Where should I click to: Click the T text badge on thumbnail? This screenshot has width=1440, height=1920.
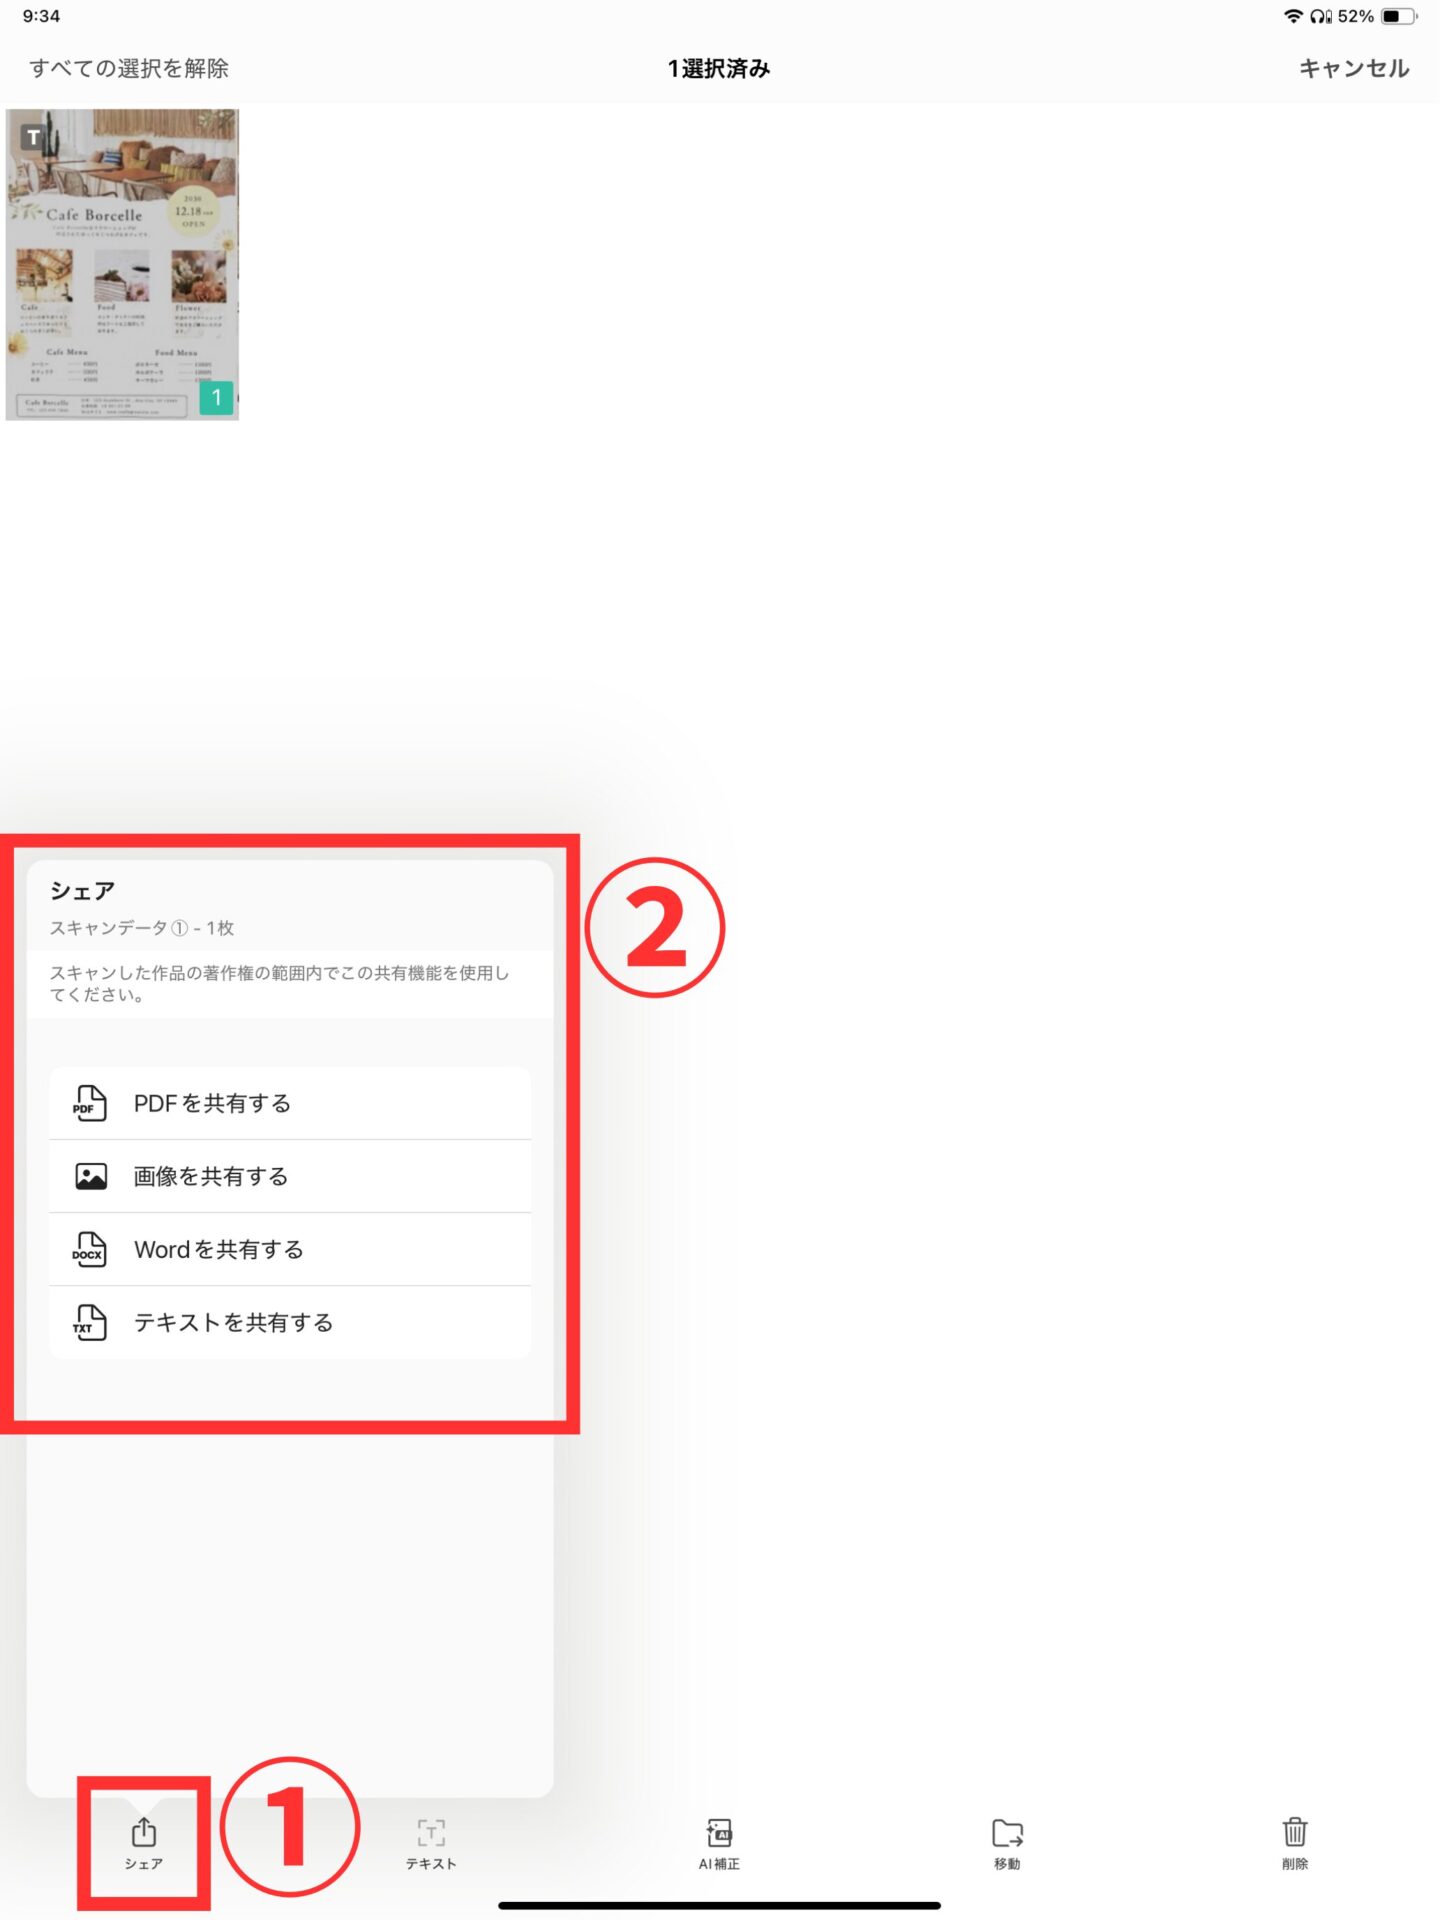34,138
